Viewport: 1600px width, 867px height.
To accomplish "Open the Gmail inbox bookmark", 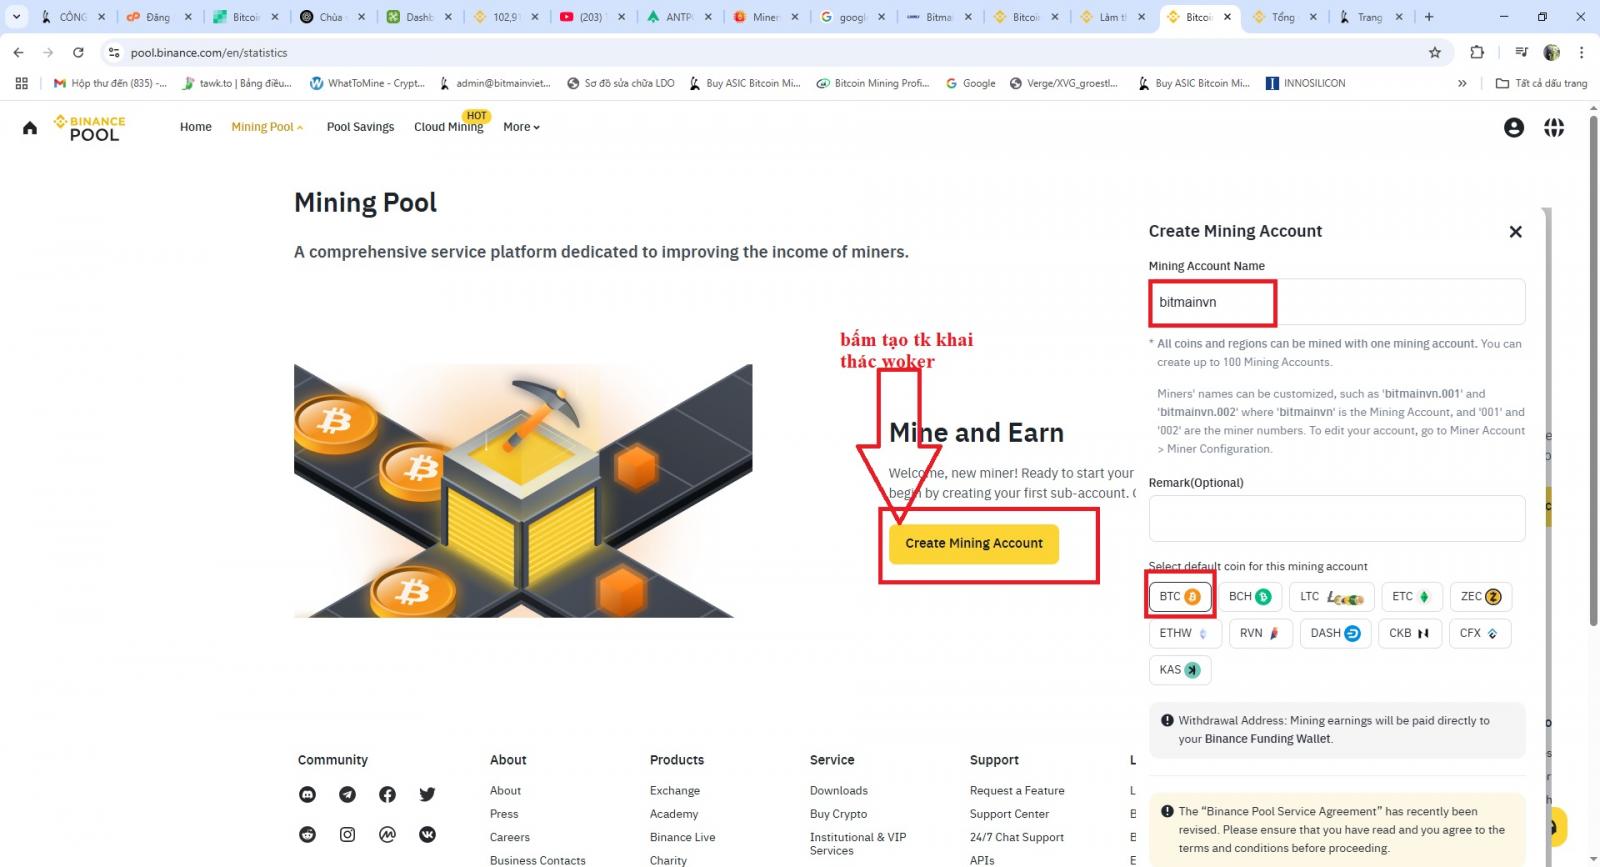I will (x=110, y=83).
